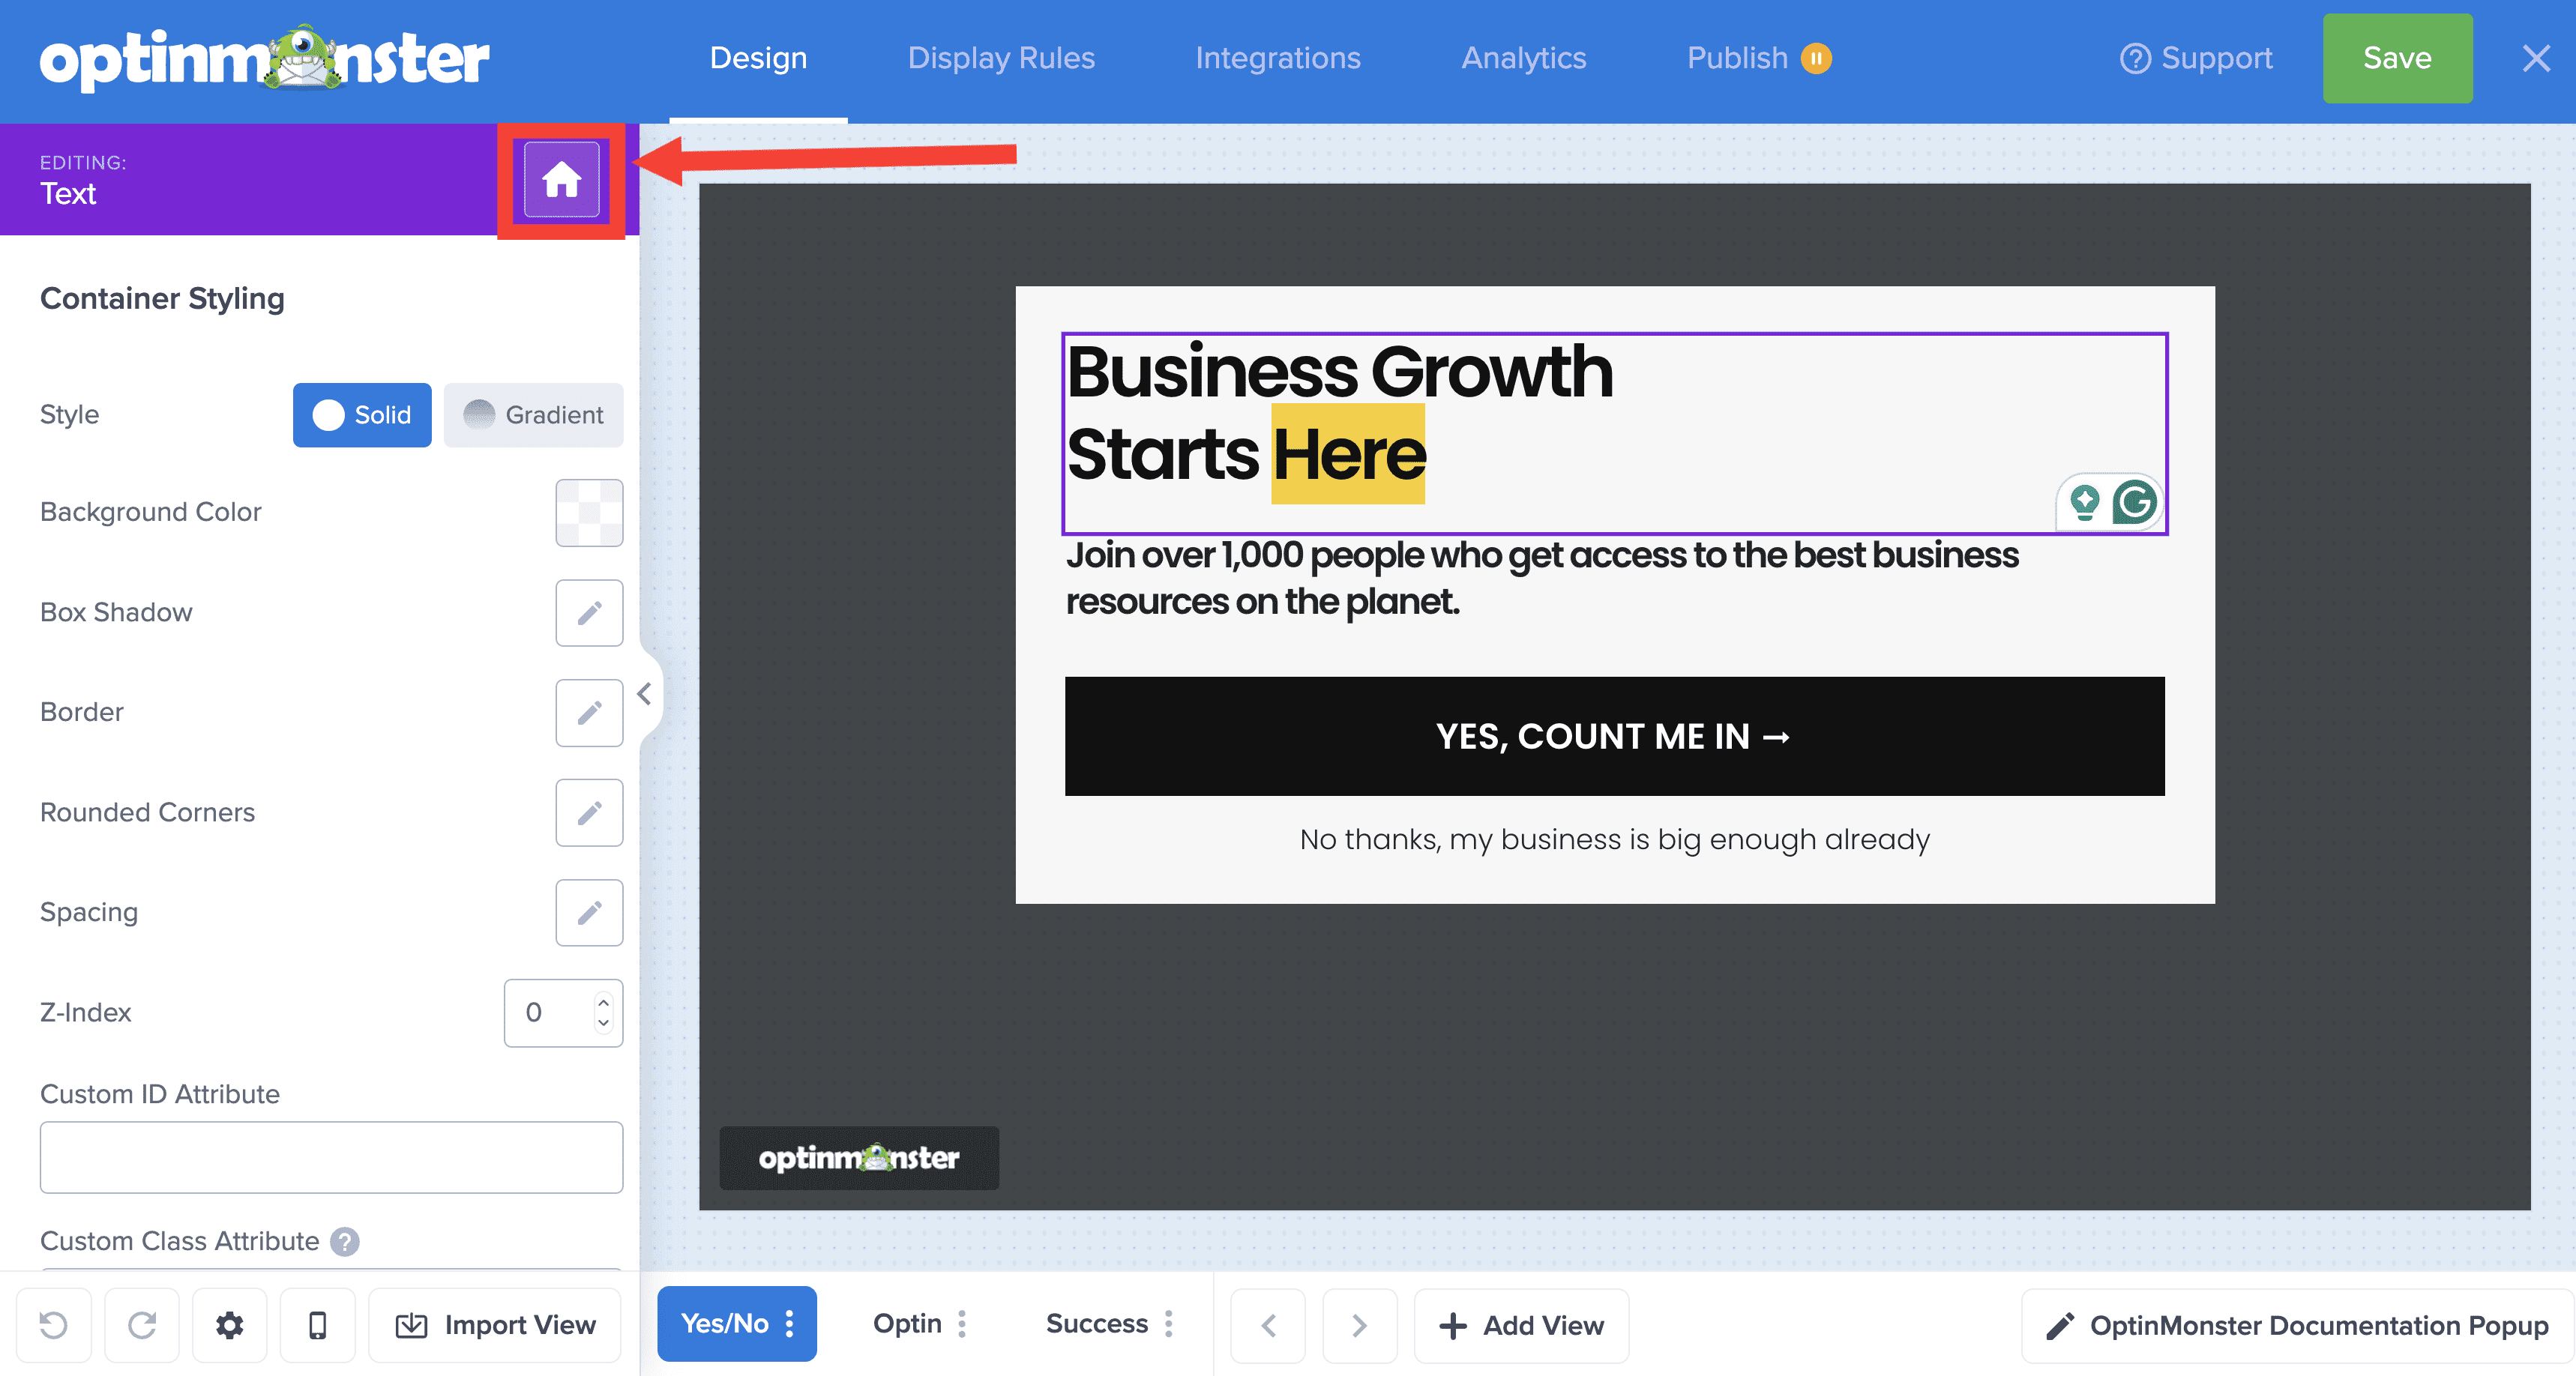Click the Add View button

pyautogui.click(x=1521, y=1325)
